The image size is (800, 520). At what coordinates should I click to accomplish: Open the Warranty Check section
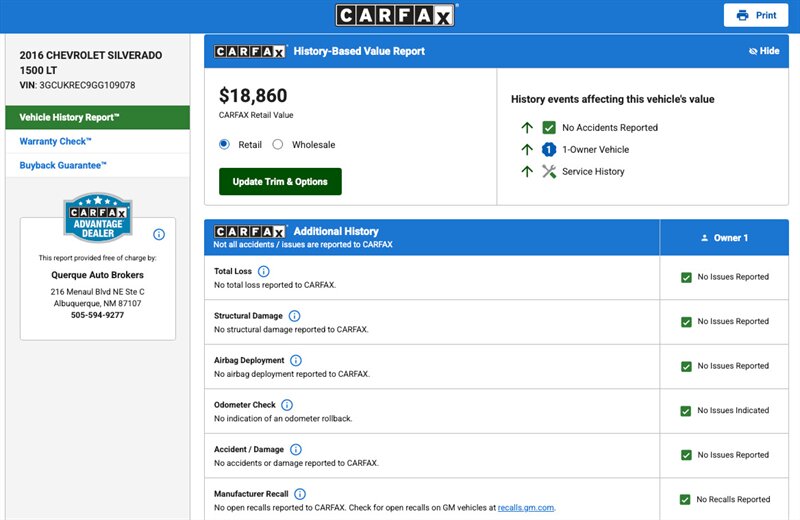coord(56,142)
